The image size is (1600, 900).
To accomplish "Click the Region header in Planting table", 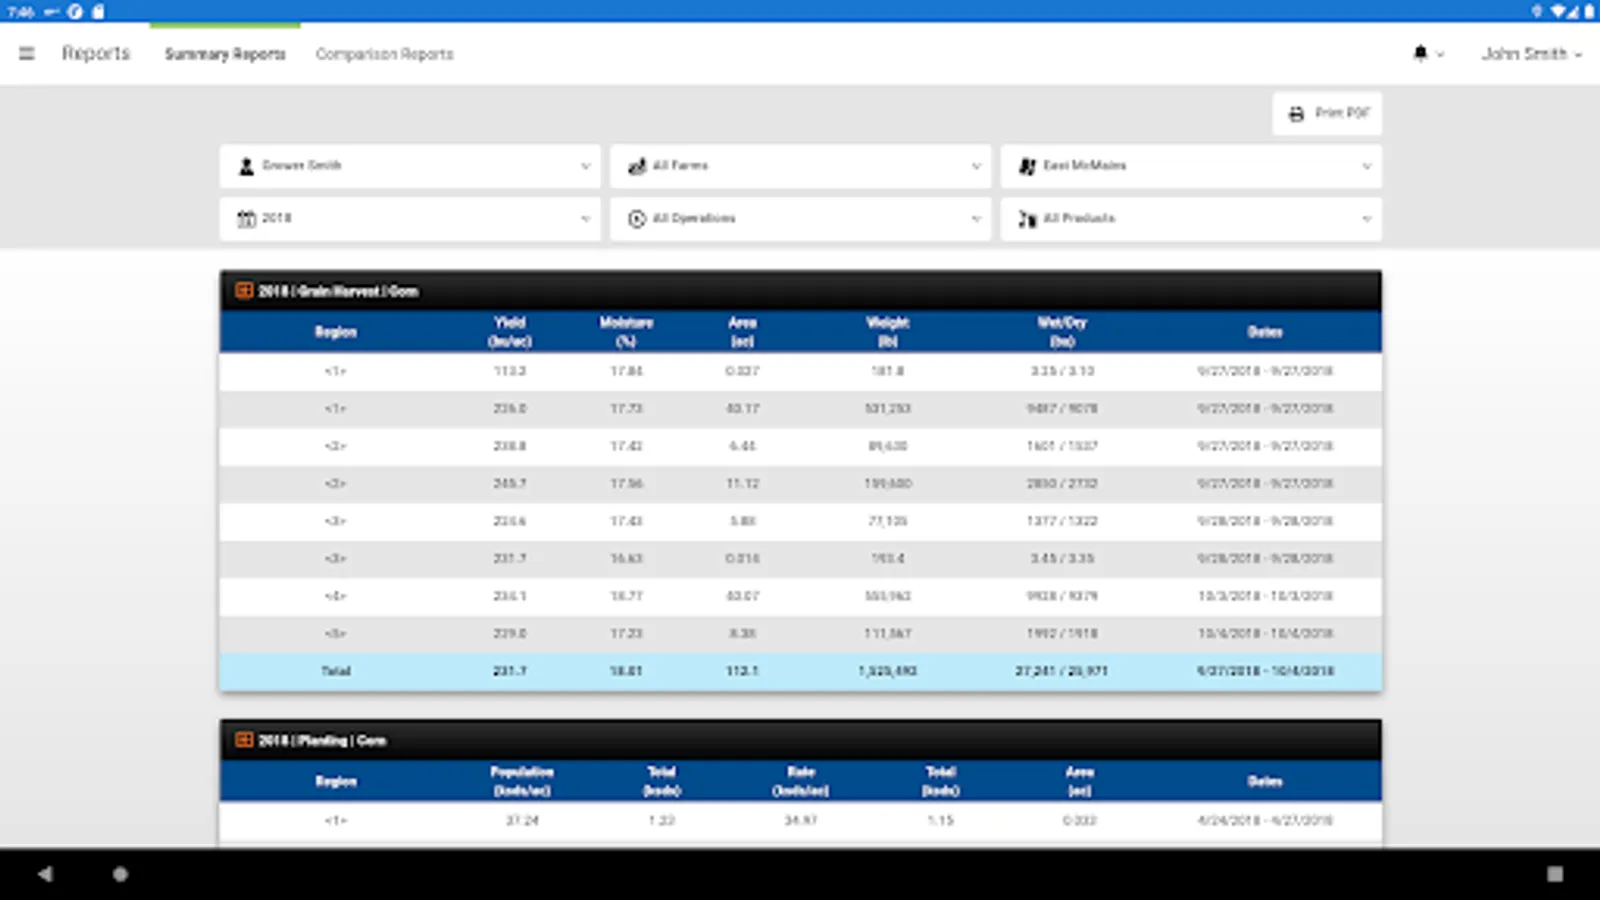I will click(336, 781).
